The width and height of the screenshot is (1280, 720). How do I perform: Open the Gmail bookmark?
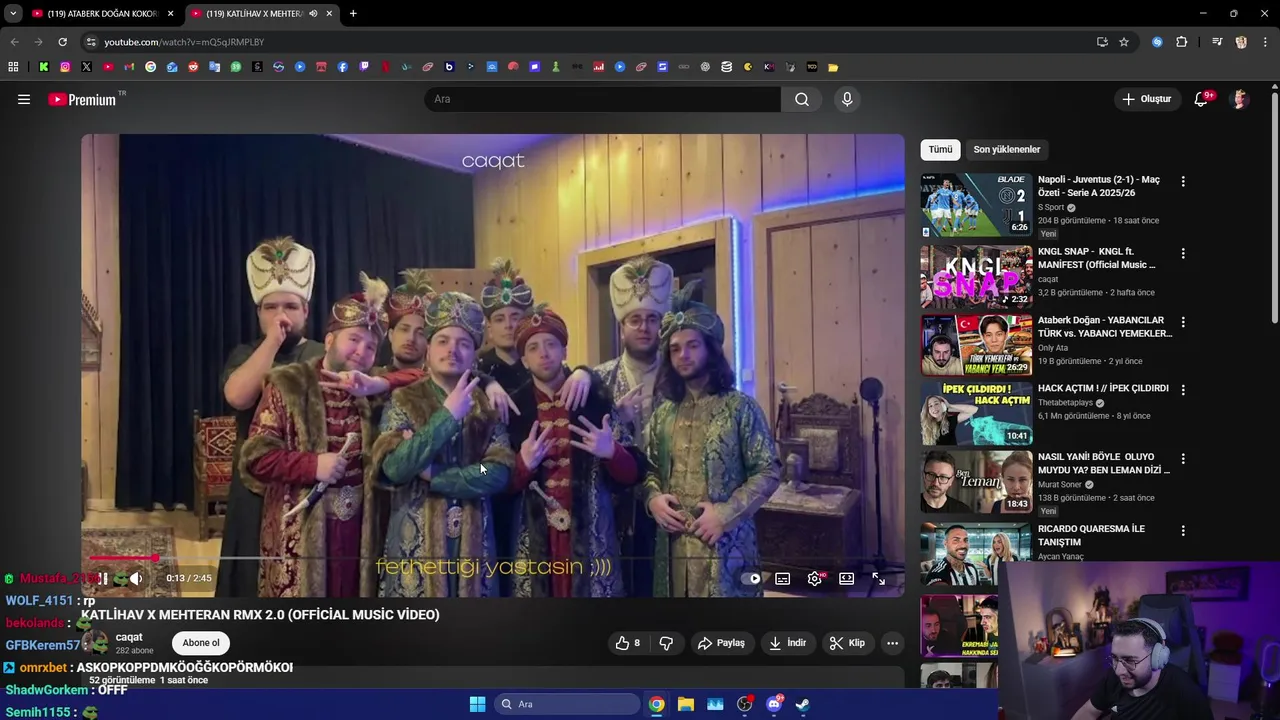(129, 67)
